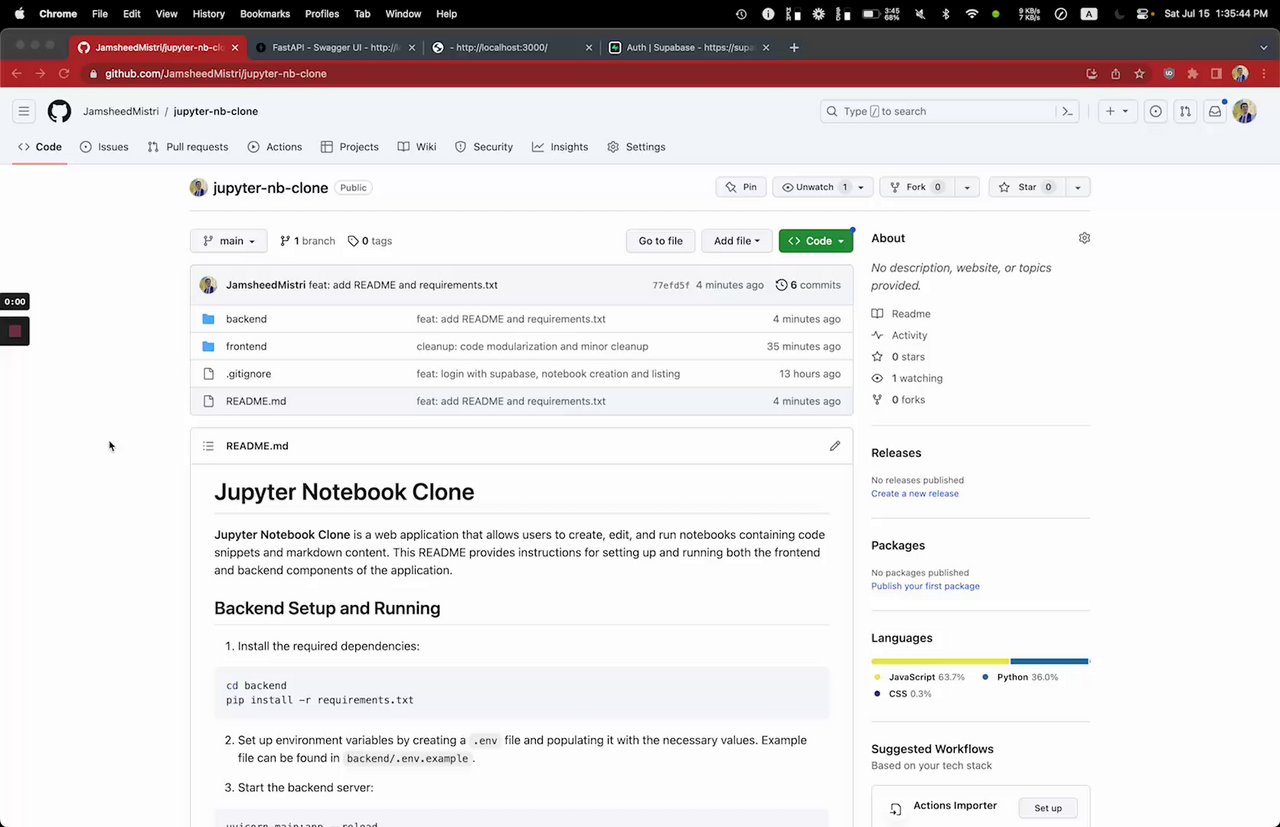1280x827 pixels.
Task: Open the .gitignore file name in the file list
Action: pos(248,374)
